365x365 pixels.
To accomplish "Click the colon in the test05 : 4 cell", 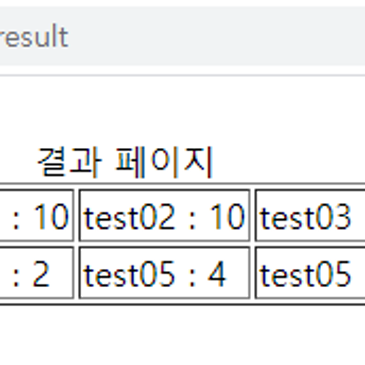I will 192,278.
